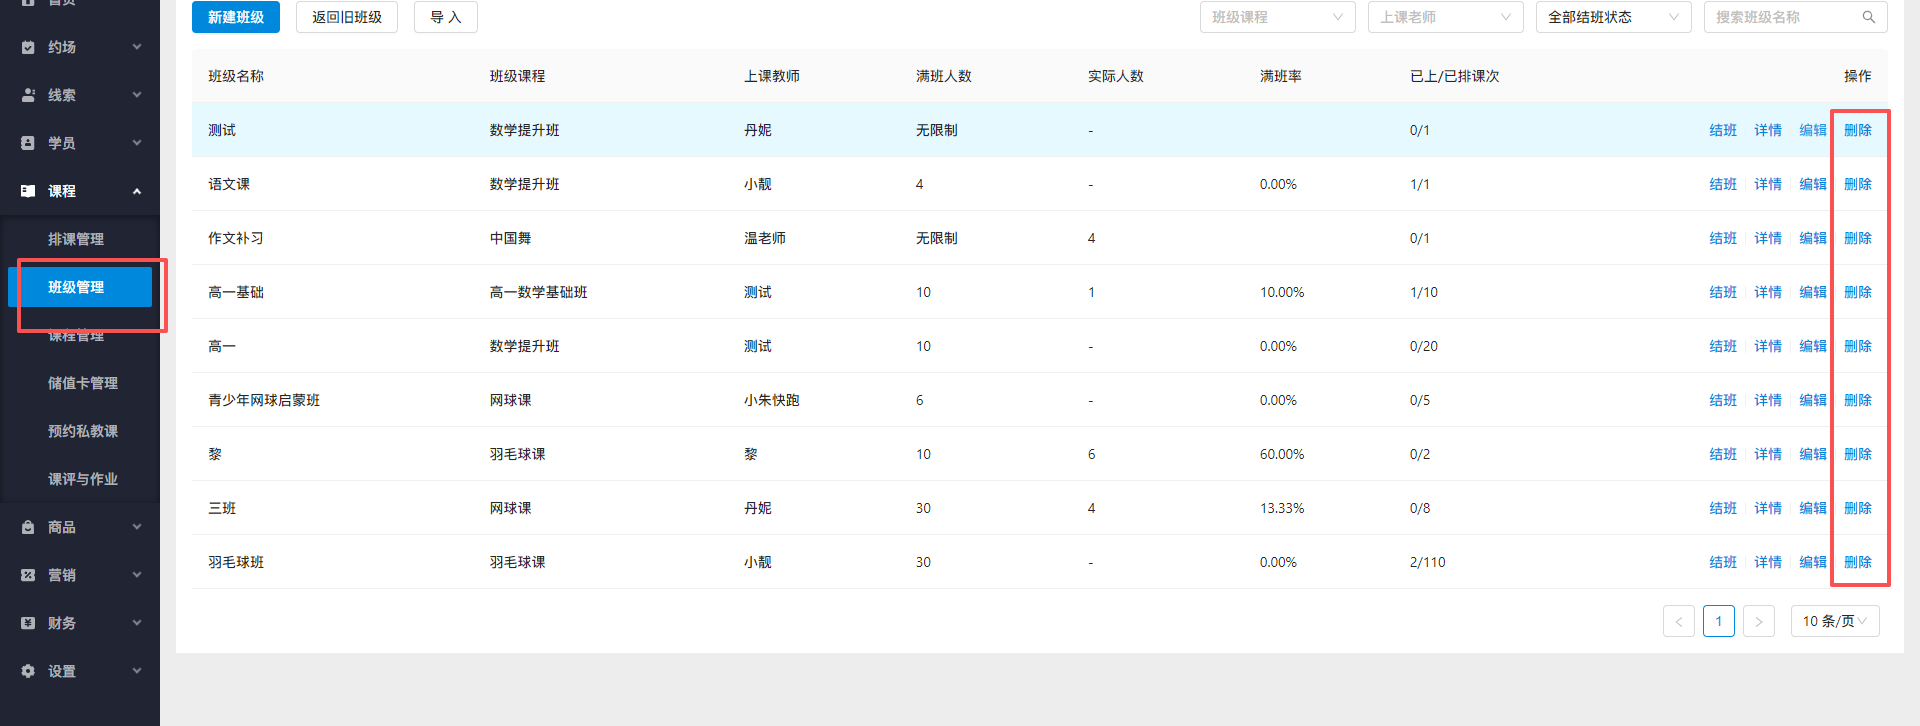Open 储值卡管理 submenu item
Viewport: 1920px width, 726px height.
83,383
